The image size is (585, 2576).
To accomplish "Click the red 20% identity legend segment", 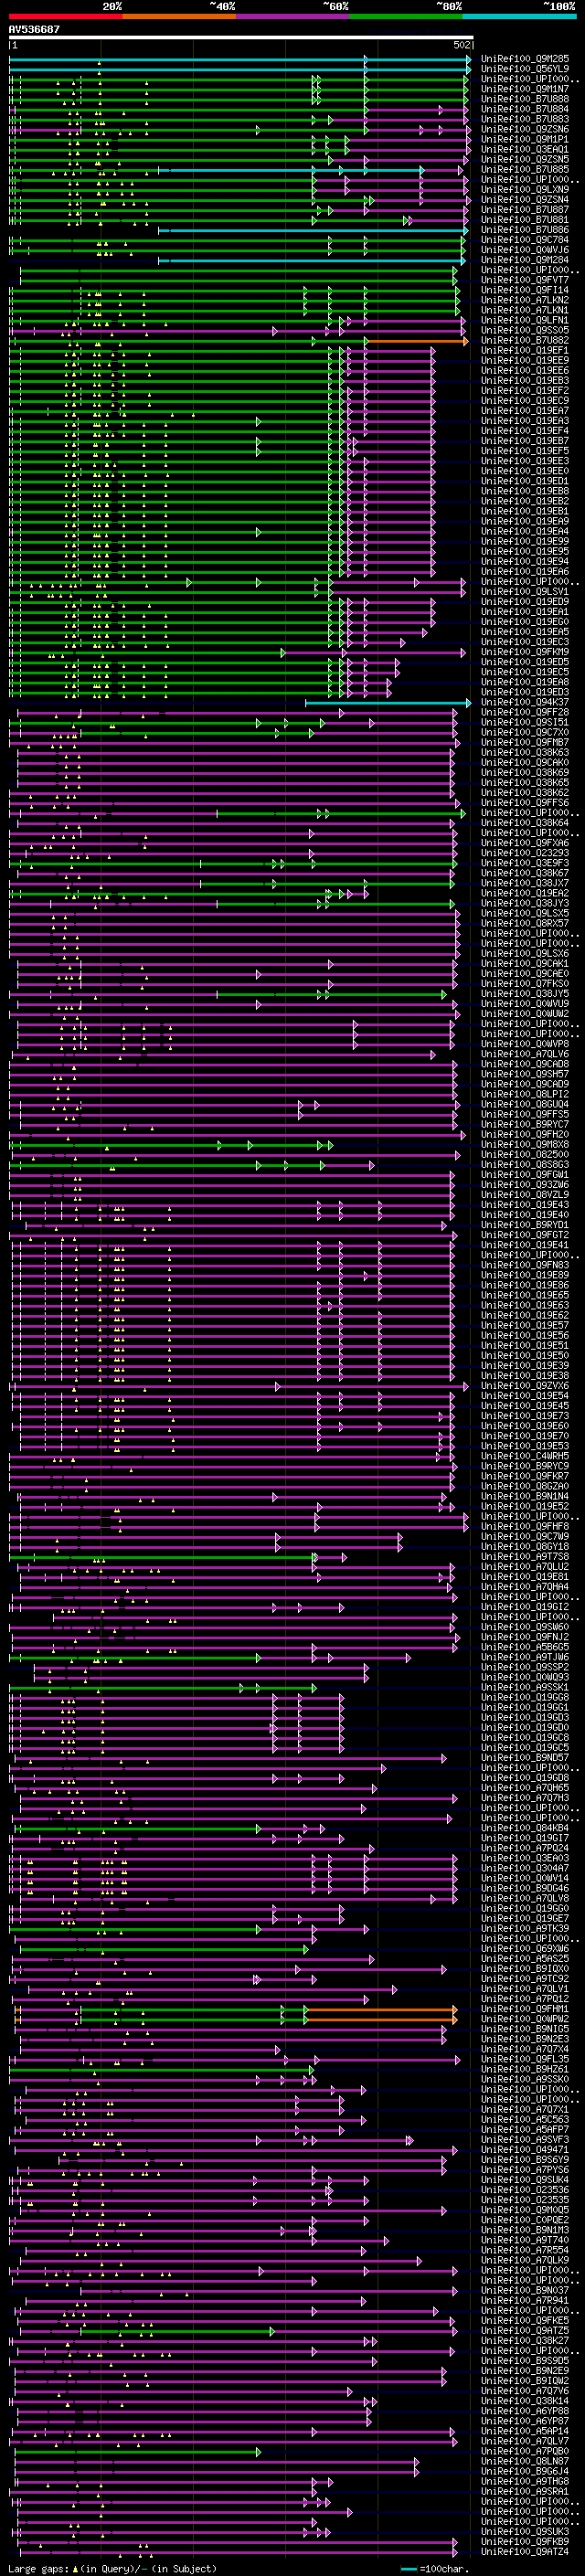I will [x=65, y=17].
